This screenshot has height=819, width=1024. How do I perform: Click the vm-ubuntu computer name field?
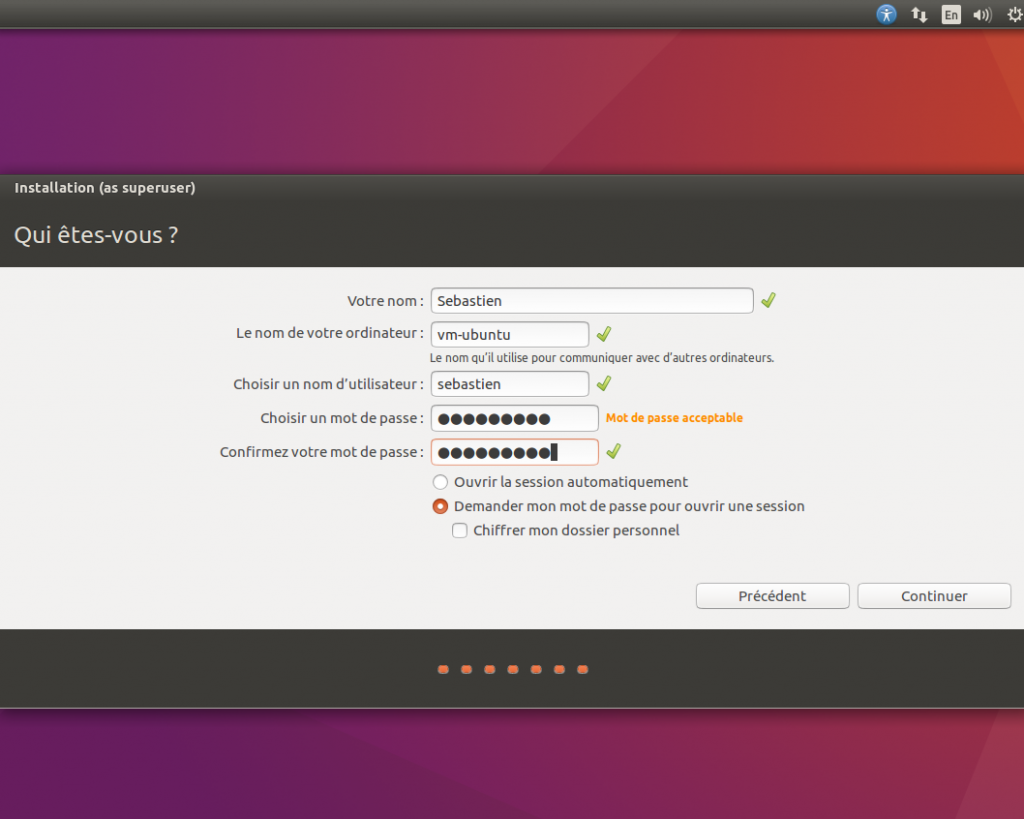click(509, 334)
